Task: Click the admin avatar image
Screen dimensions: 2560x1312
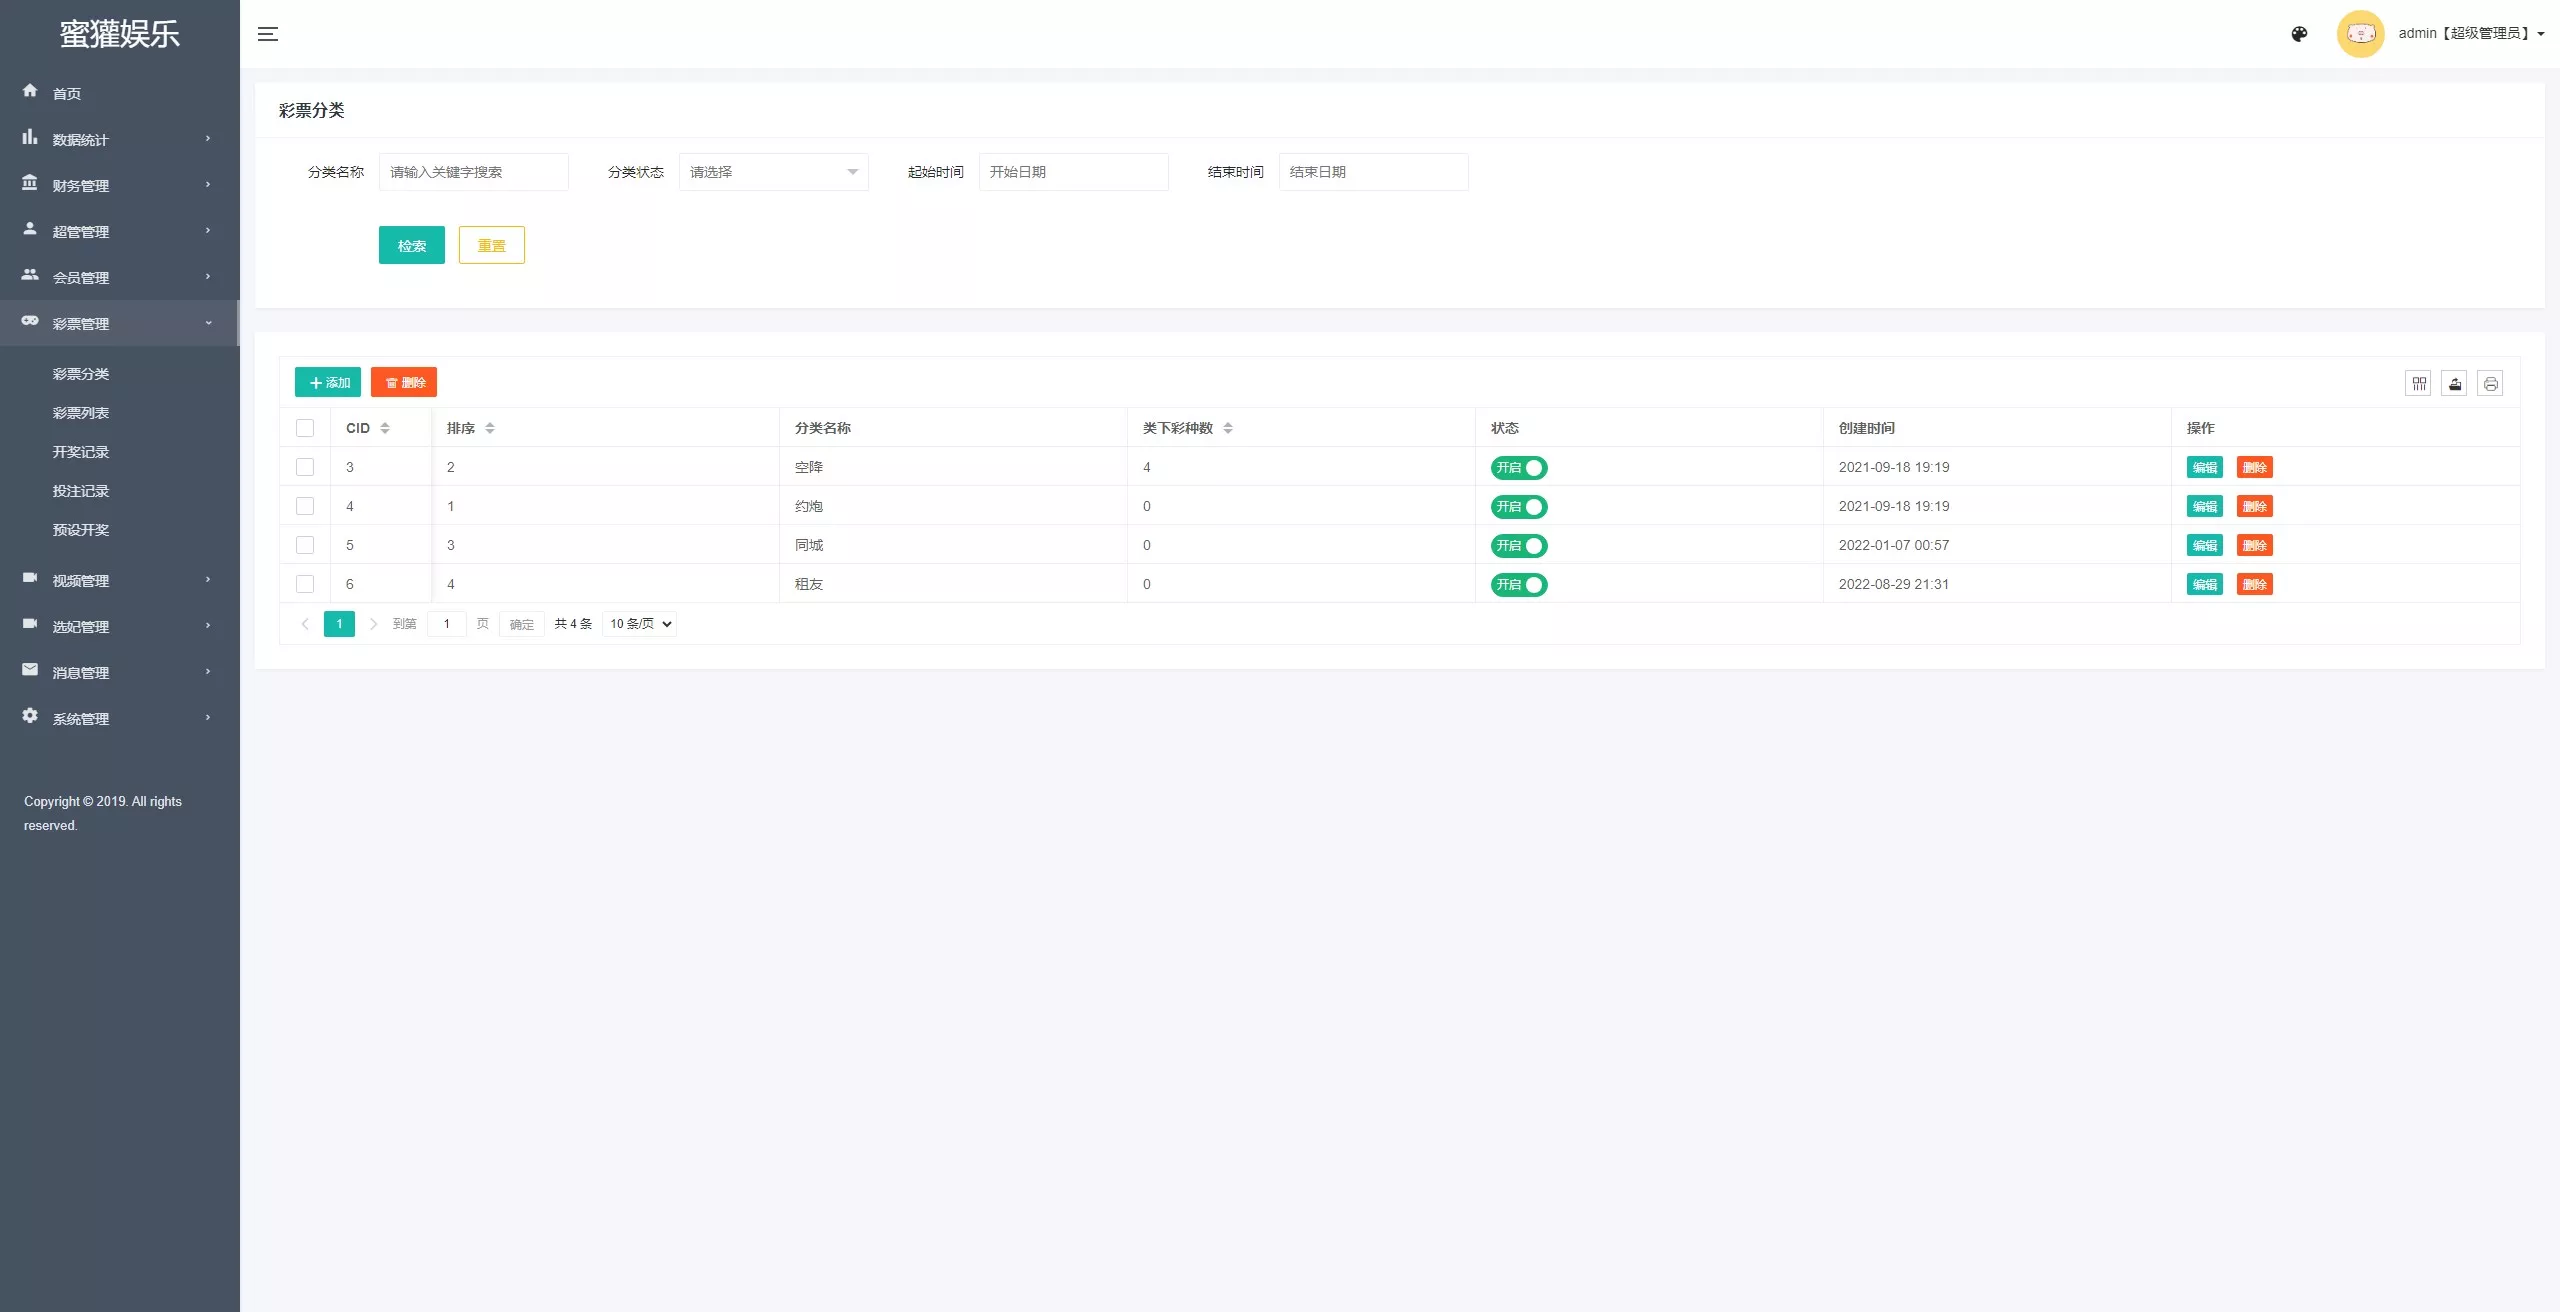Action: (2360, 34)
